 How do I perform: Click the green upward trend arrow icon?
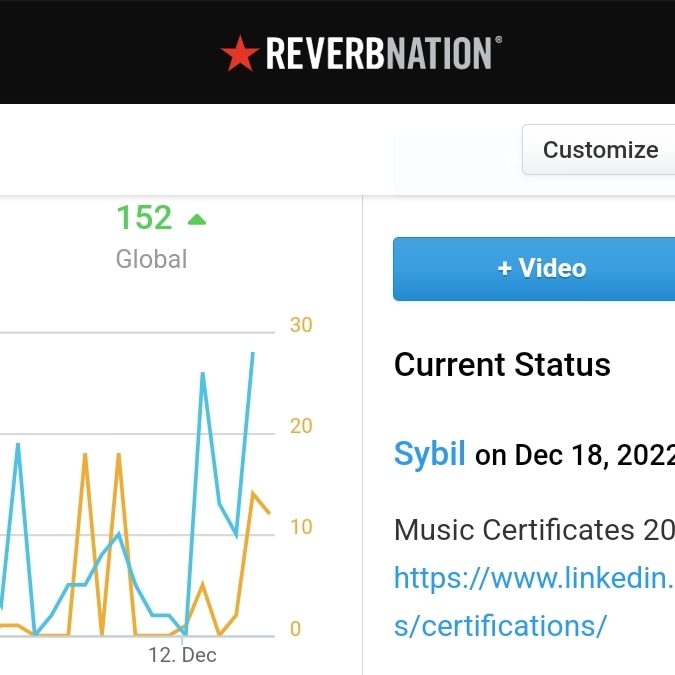click(197, 220)
